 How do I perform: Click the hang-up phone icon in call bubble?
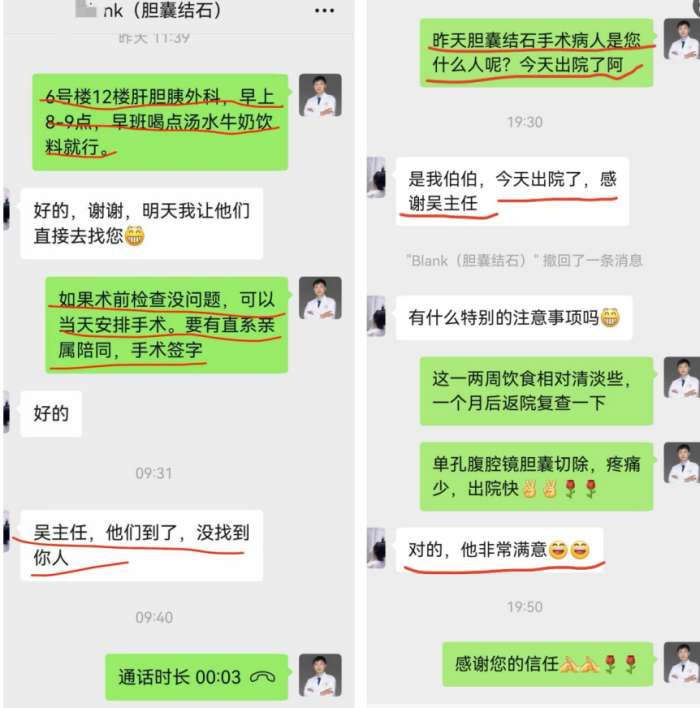pos(262,677)
